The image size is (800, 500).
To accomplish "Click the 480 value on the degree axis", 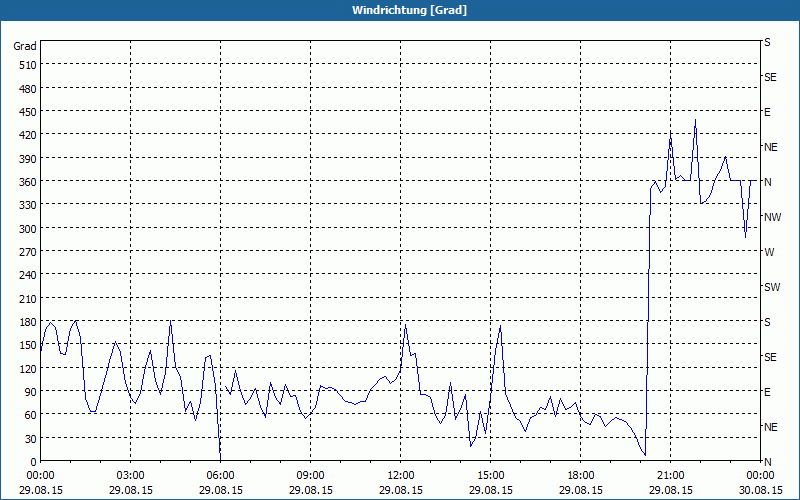I will pos(28,89).
